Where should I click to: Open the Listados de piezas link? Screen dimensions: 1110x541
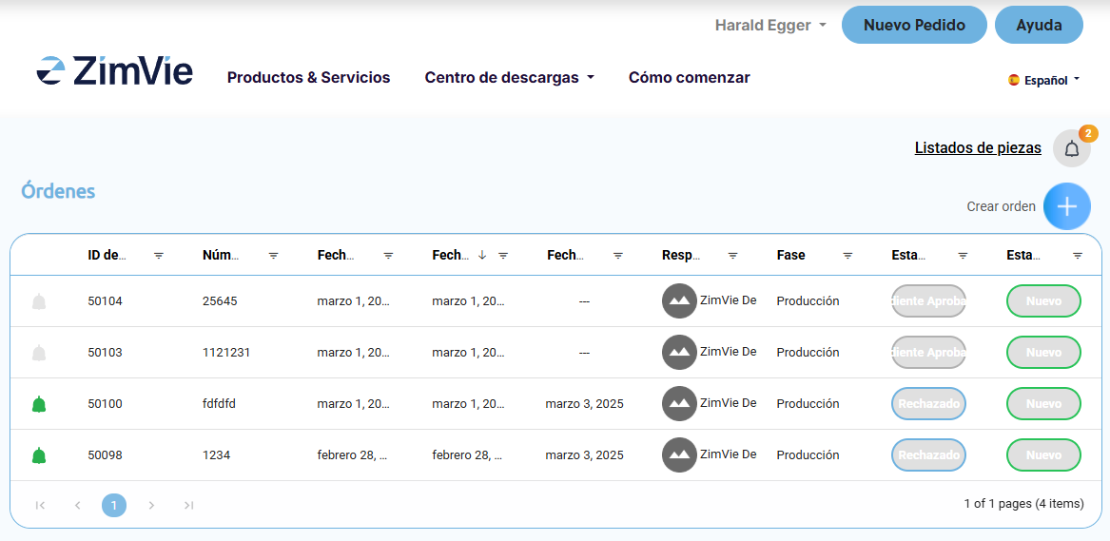tap(977, 148)
